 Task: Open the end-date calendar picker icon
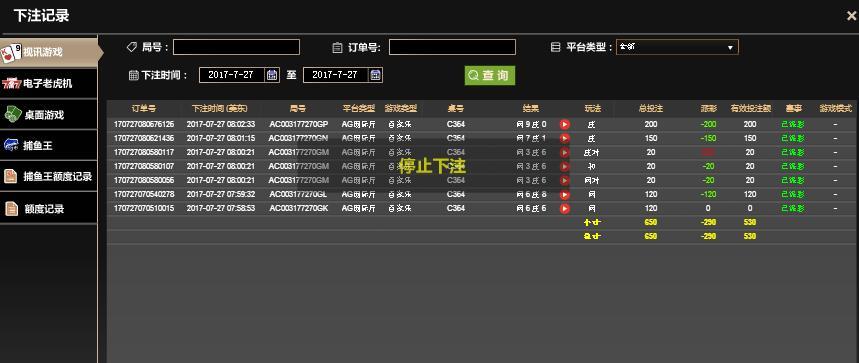(x=375, y=75)
